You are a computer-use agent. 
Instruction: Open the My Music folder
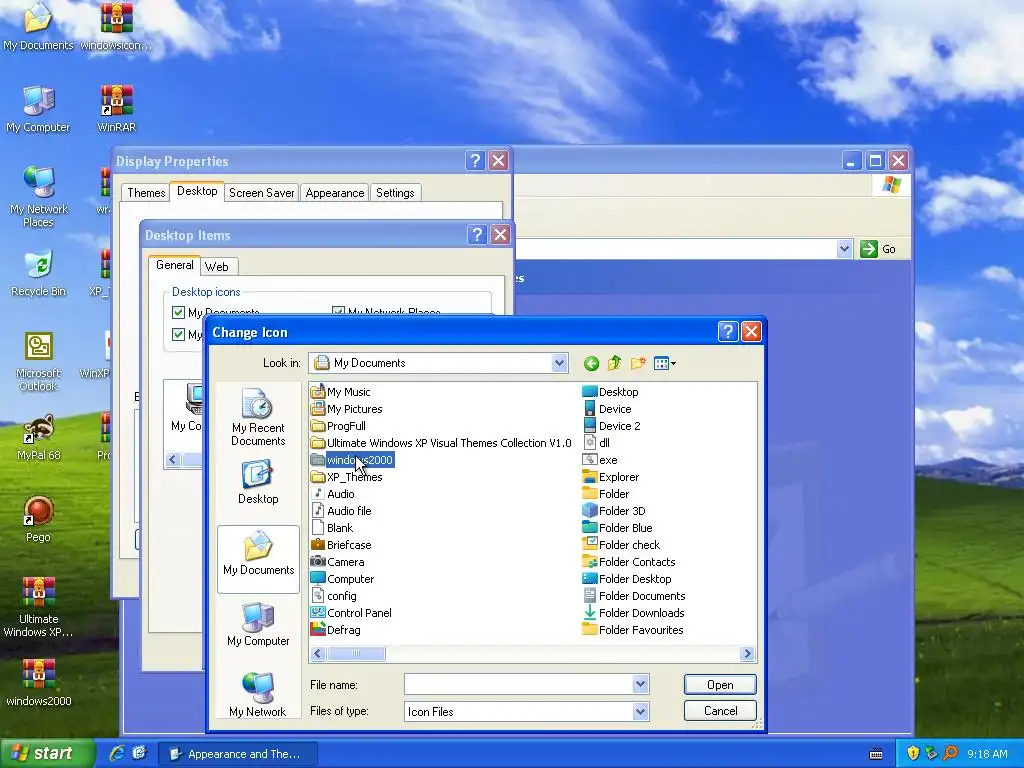pos(340,392)
